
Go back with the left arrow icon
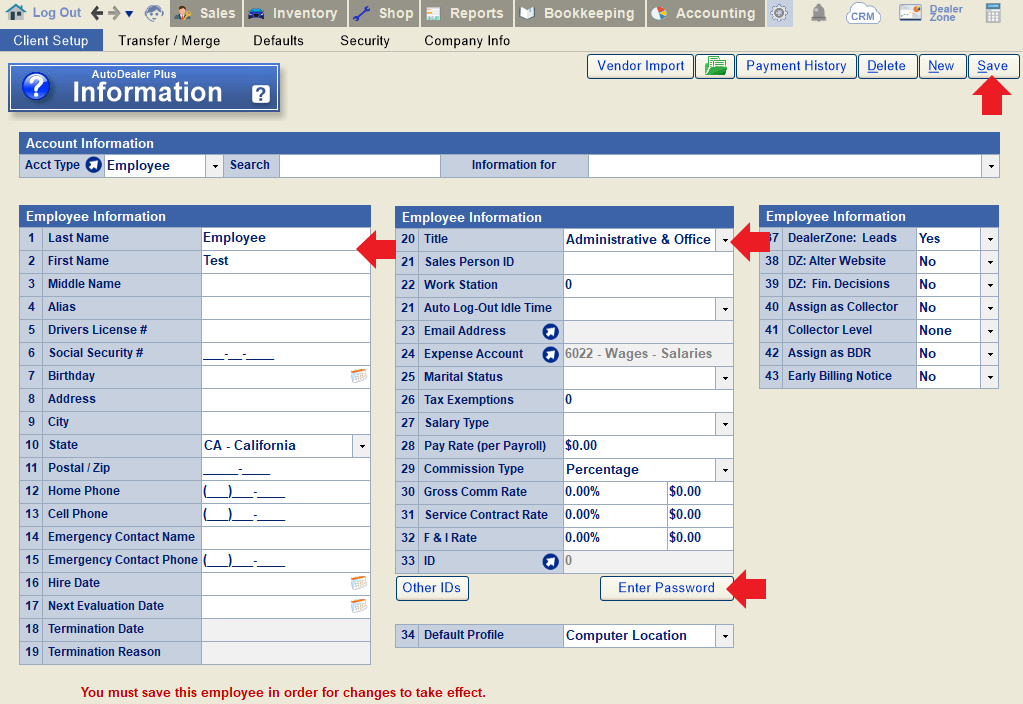point(97,12)
